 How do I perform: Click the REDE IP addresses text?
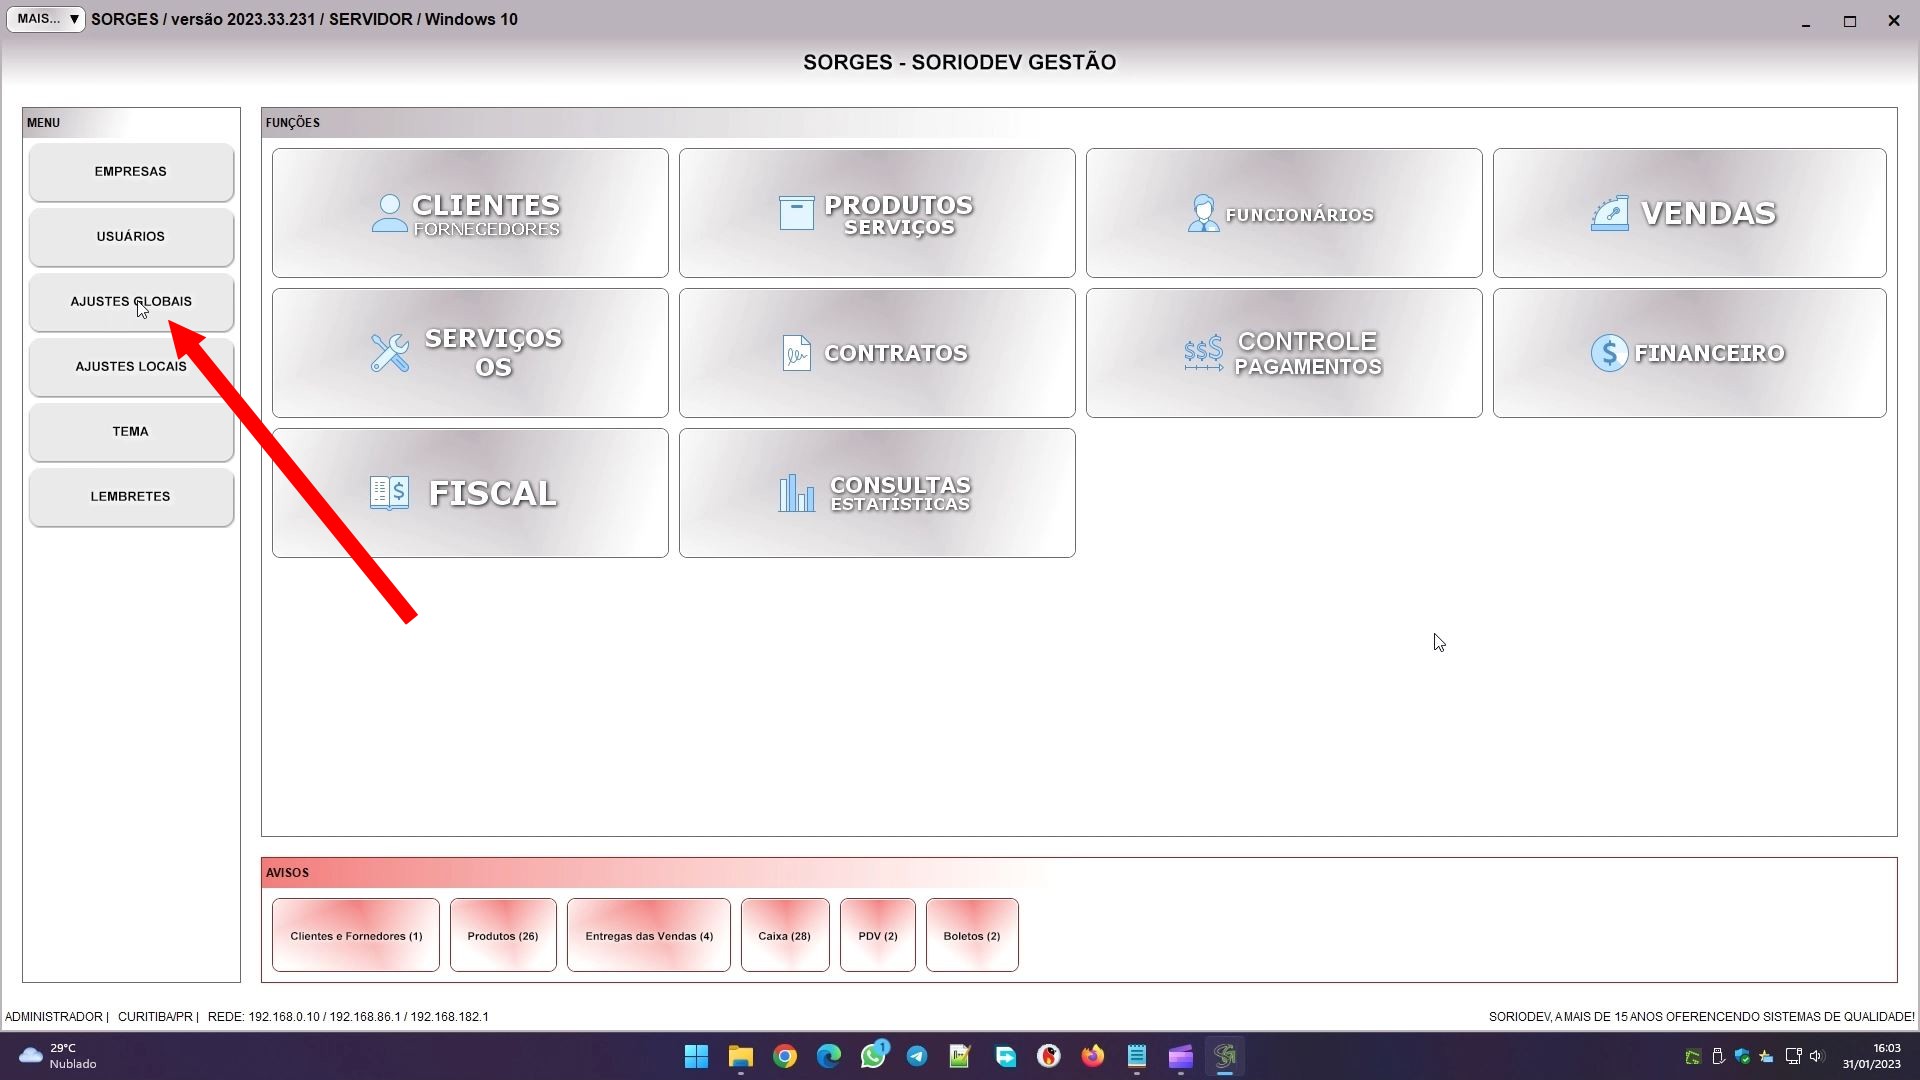pyautogui.click(x=348, y=1017)
